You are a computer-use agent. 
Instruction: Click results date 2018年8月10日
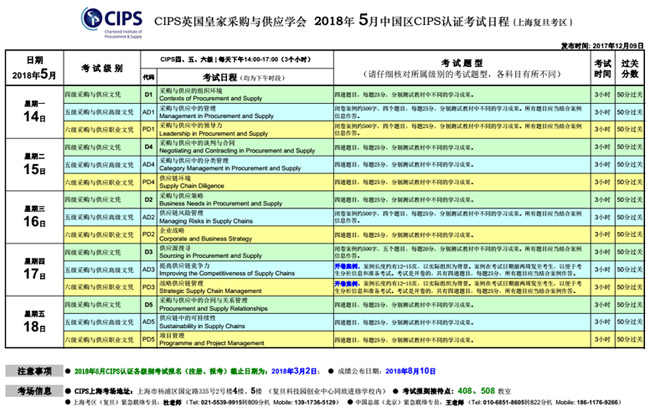point(410,371)
